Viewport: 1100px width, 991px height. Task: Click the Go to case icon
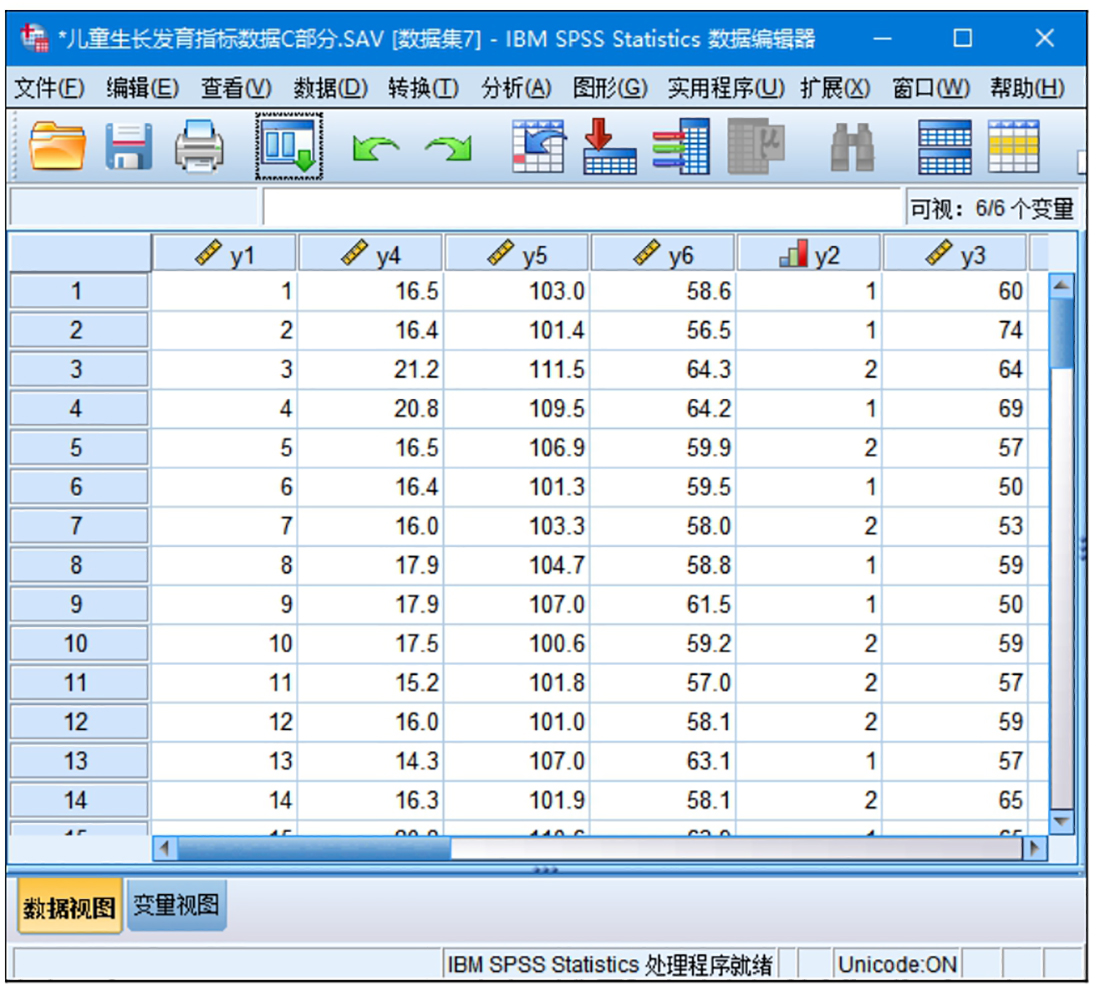(538, 146)
